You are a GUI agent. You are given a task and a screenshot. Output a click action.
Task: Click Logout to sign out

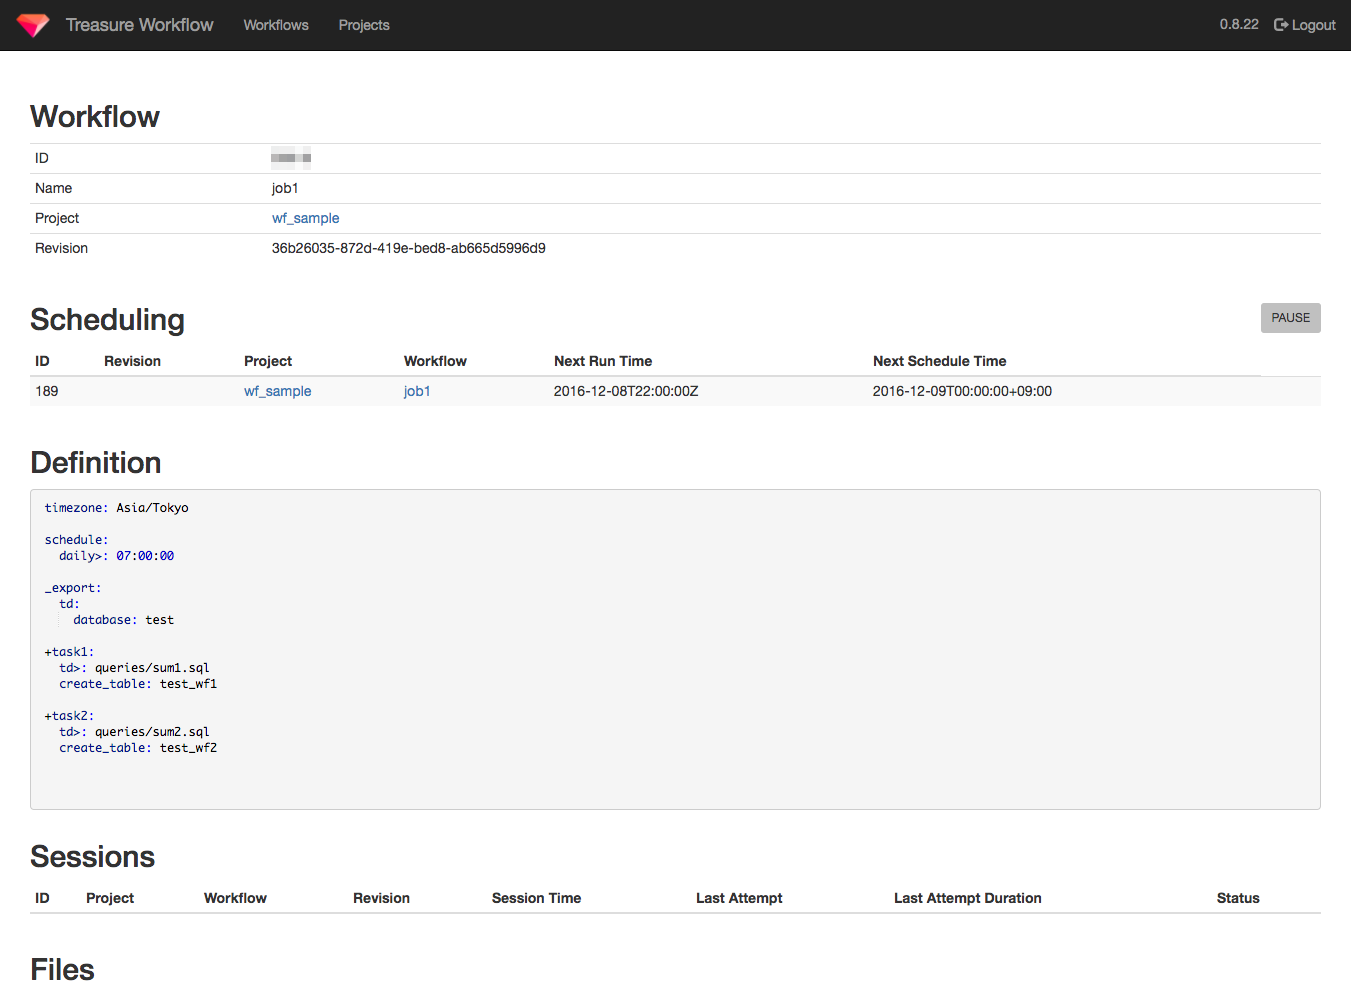(x=1311, y=24)
